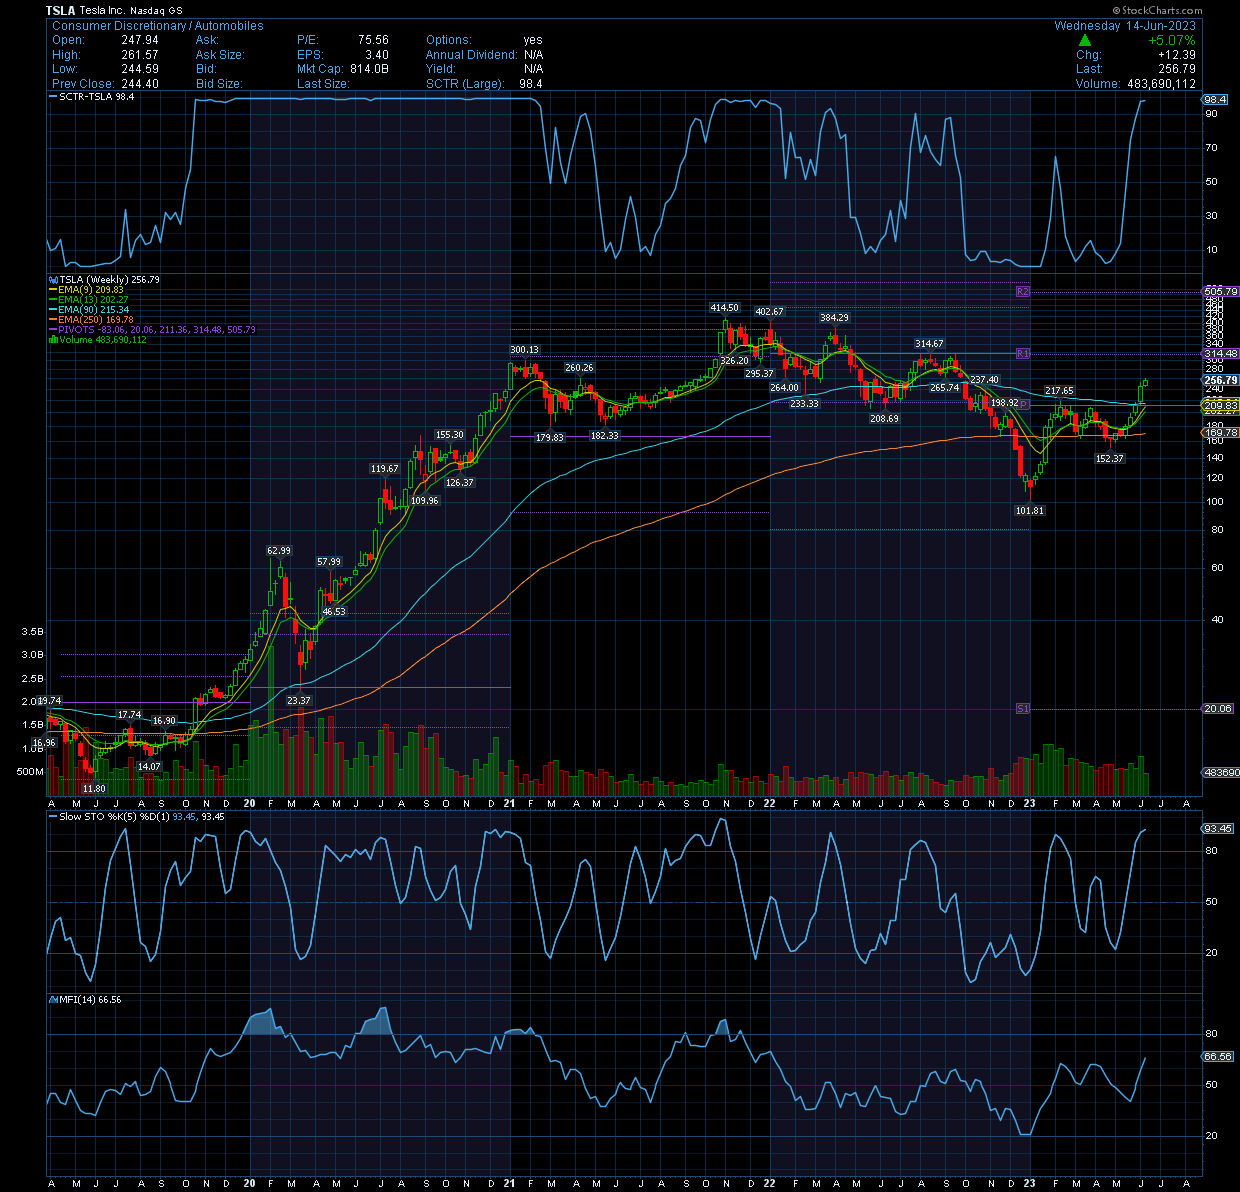Viewport: 1240px width, 1192px height.
Task: Click the 'Tesla Inc.' company name
Action: (102, 10)
